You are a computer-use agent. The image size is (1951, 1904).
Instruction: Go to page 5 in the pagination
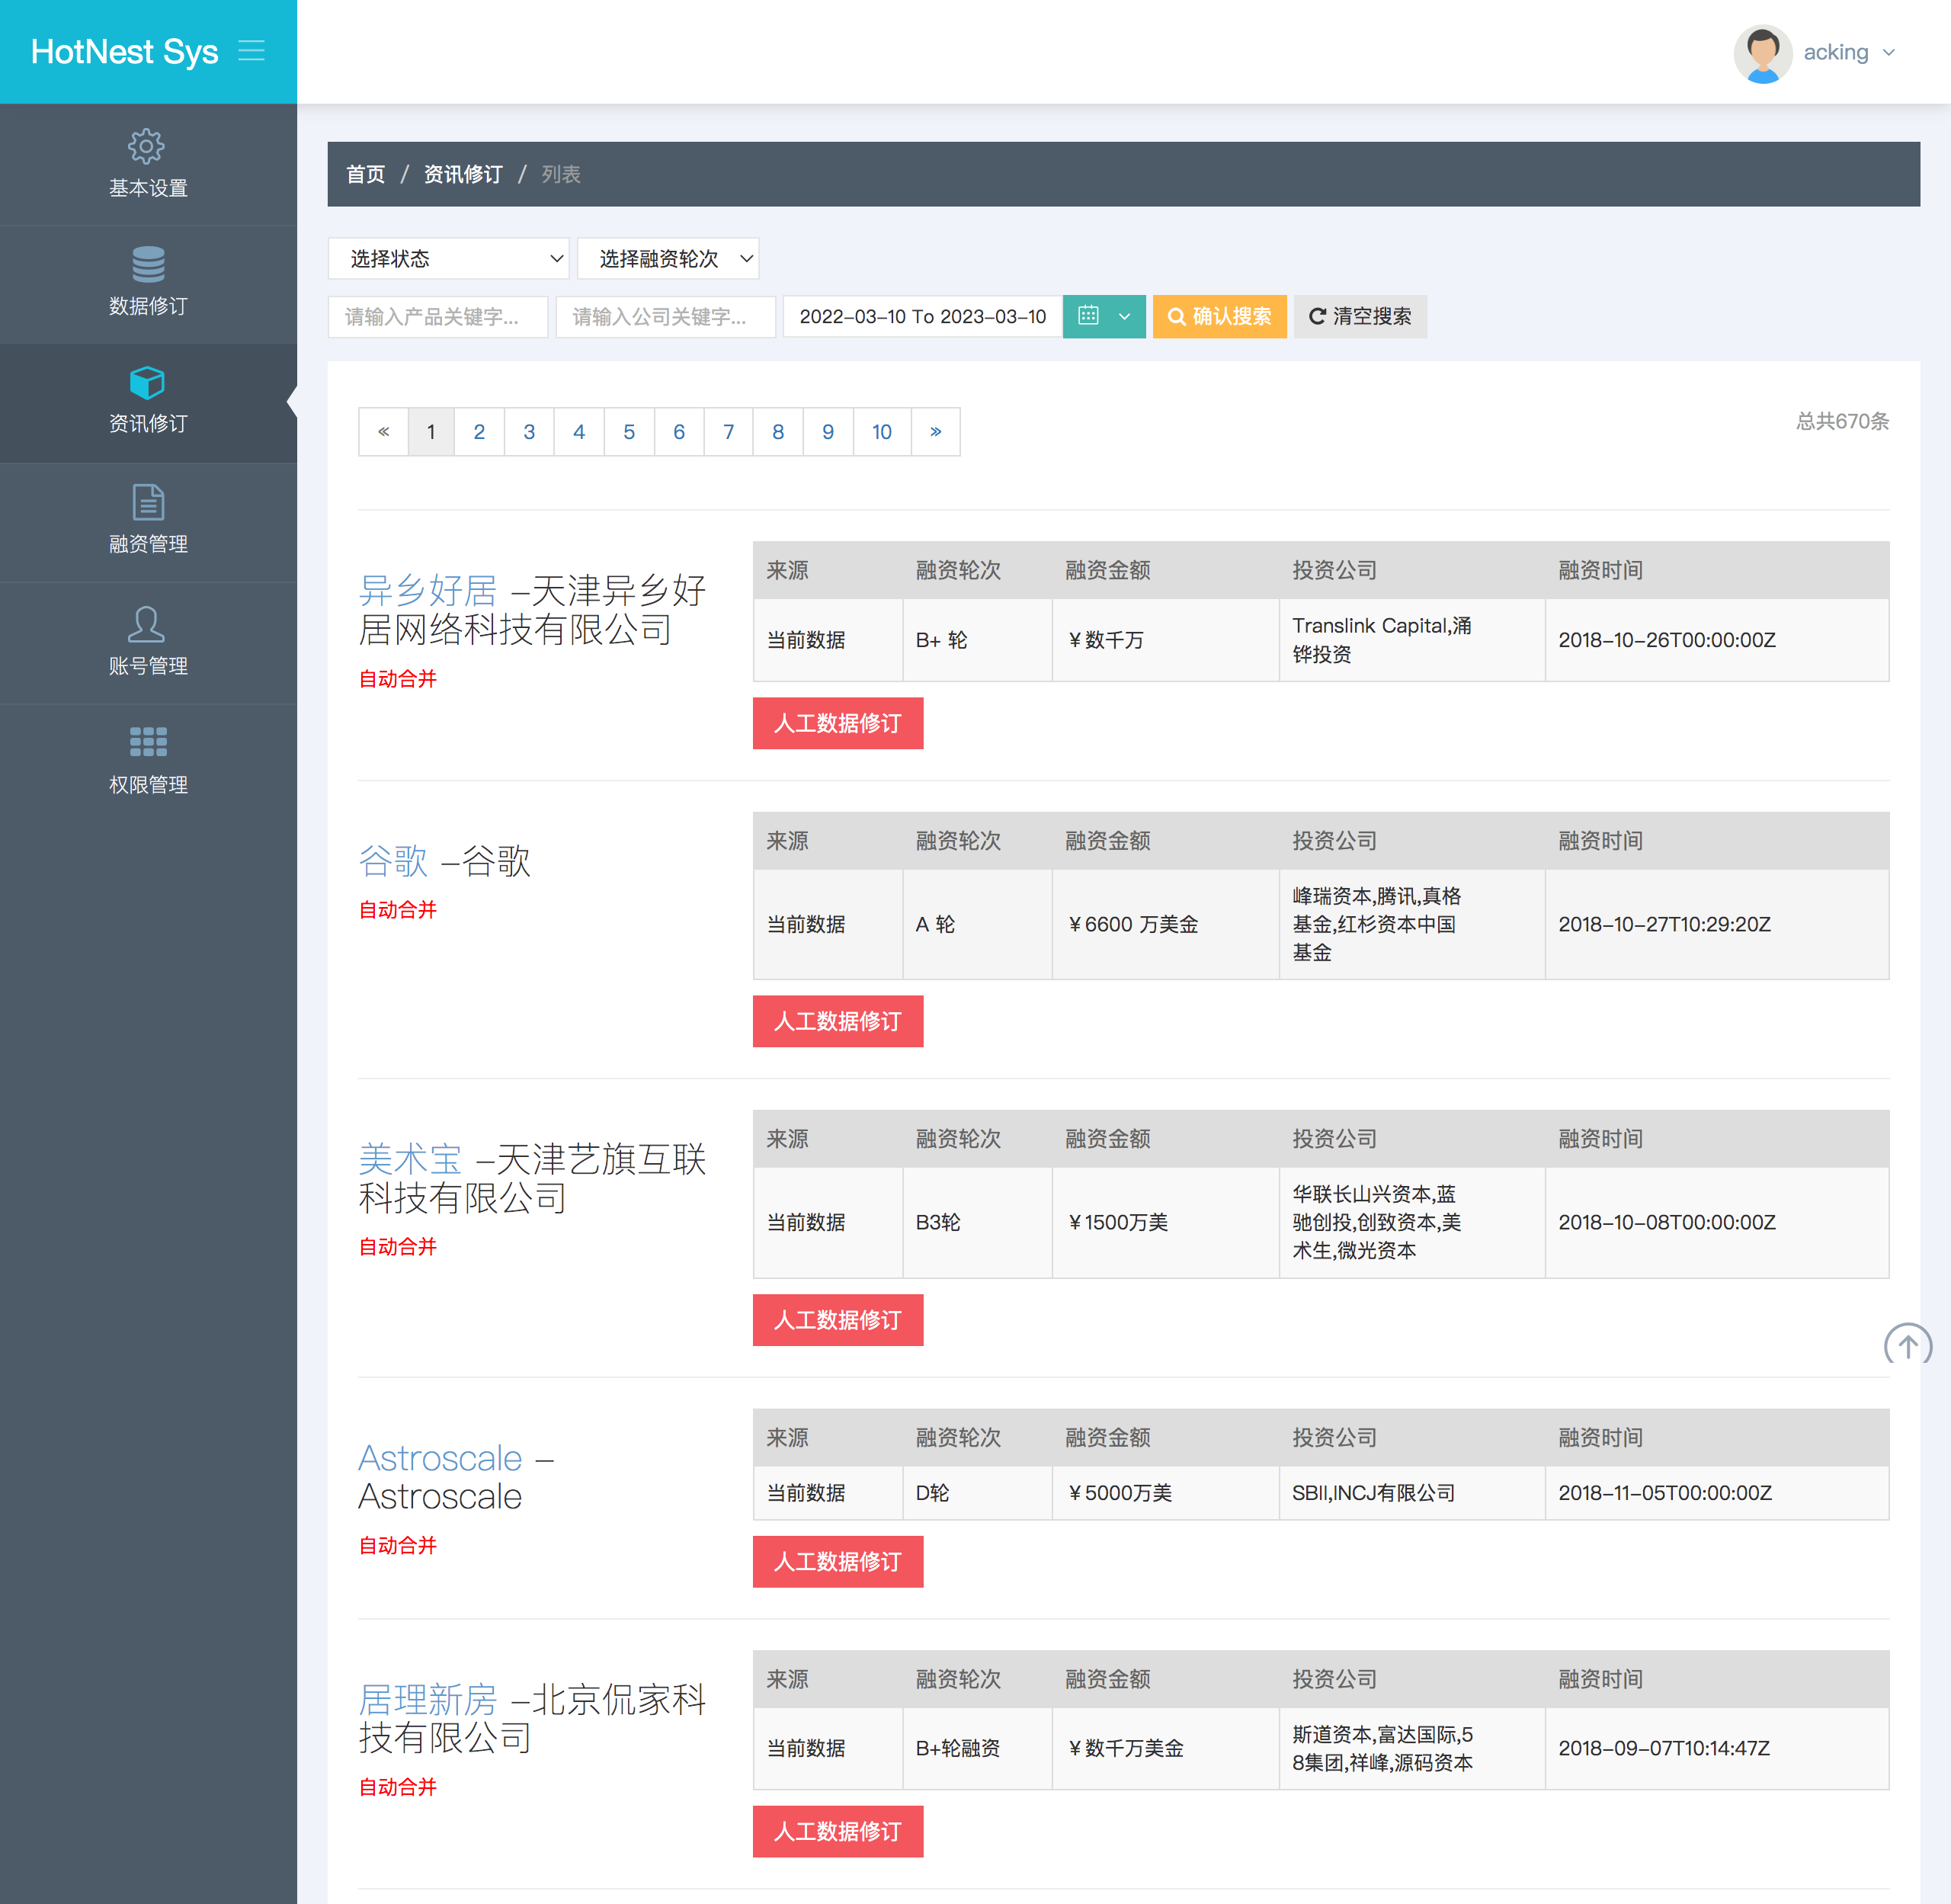click(x=628, y=432)
